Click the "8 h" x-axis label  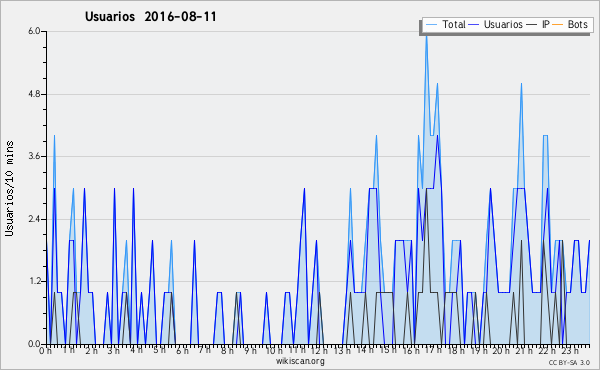pyautogui.click(x=227, y=350)
